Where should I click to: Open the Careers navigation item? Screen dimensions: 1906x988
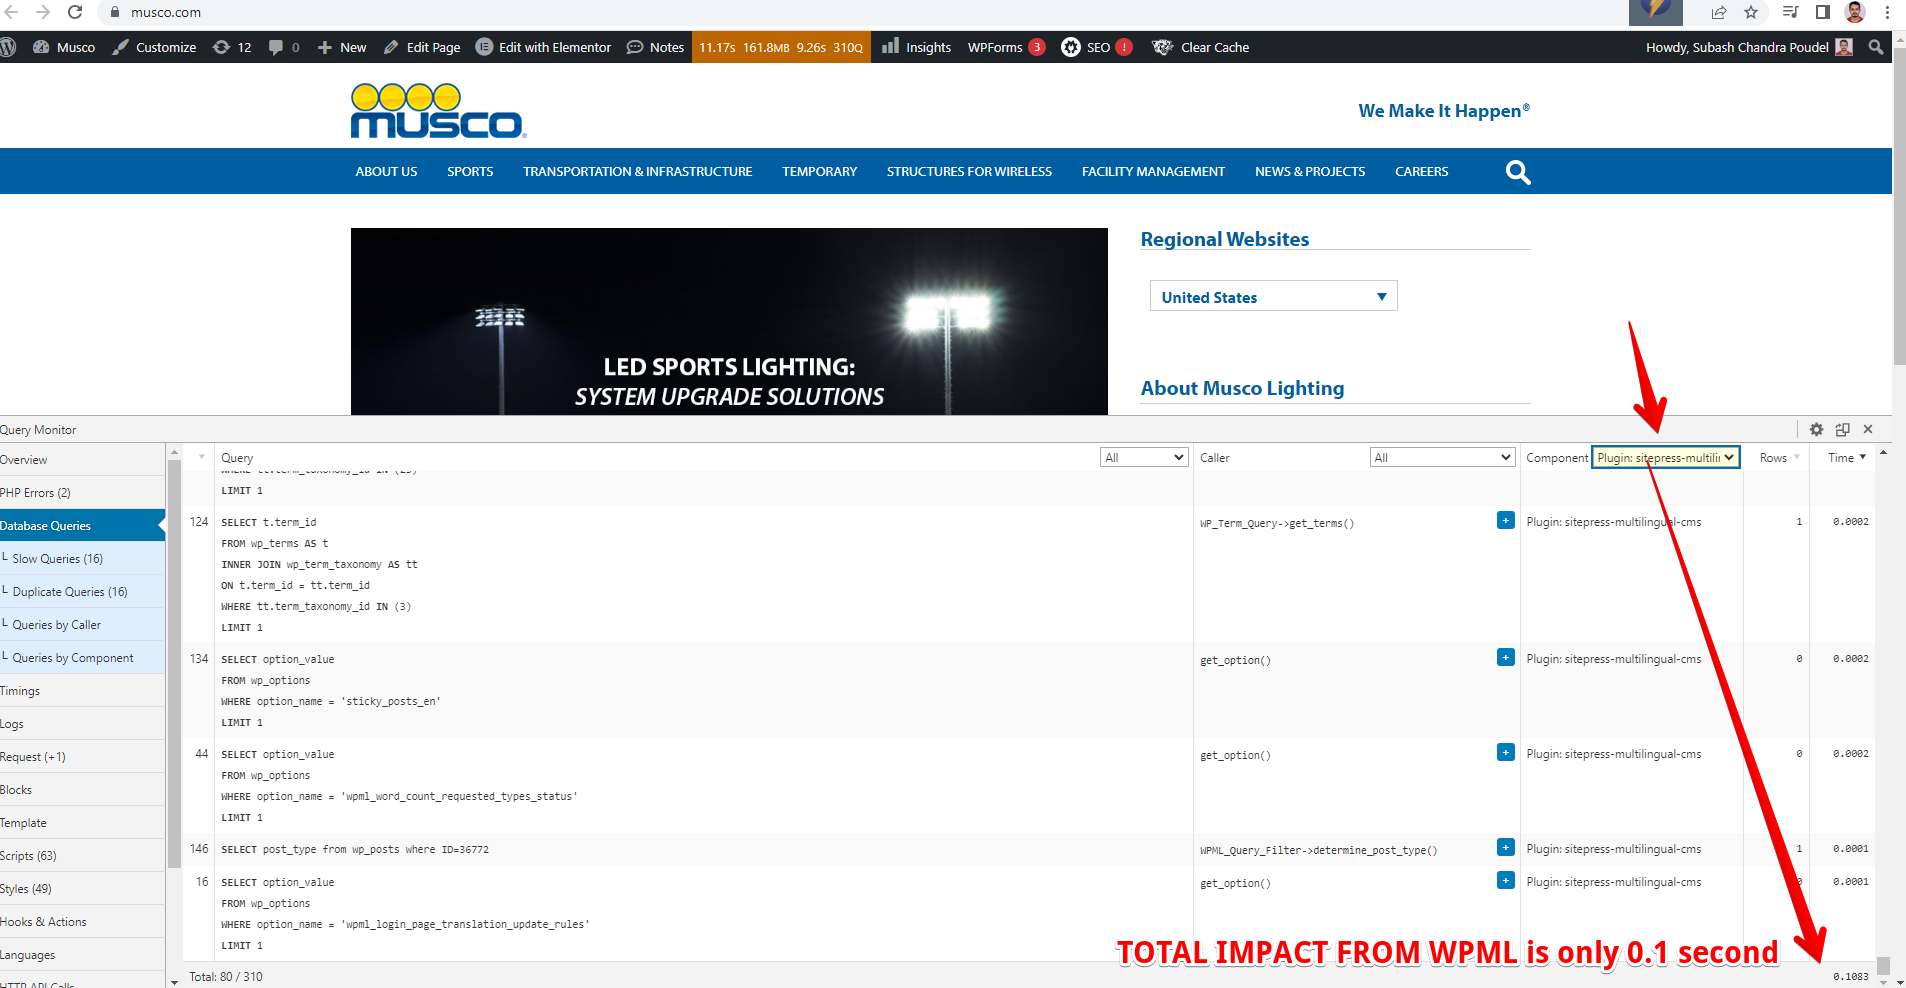coord(1421,172)
